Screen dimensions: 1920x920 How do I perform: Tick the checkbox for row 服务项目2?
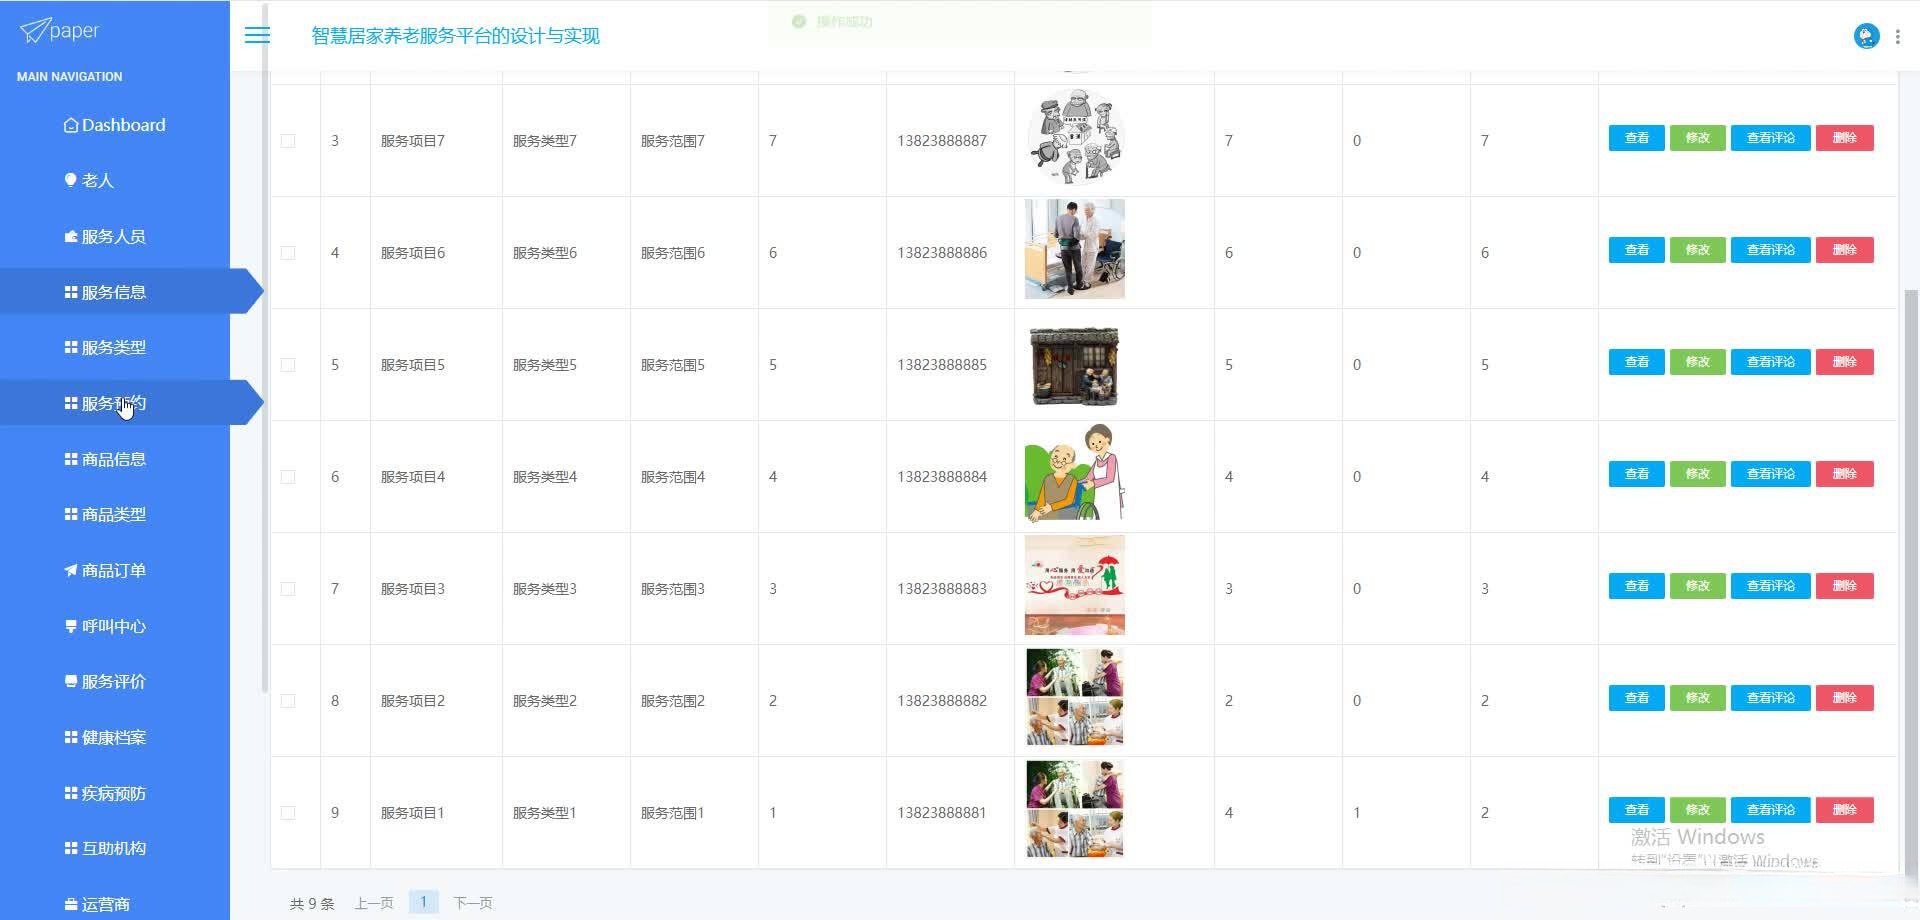pos(288,701)
